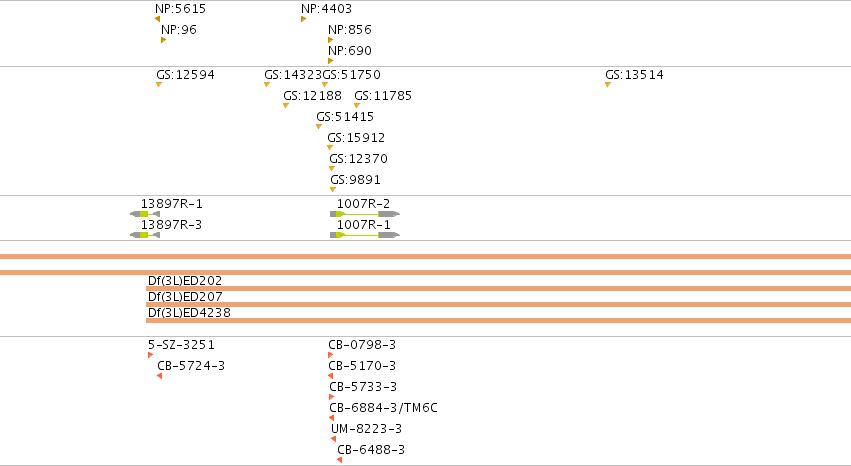The height and width of the screenshot is (466, 851).
Task: Click the UM-8223-3 label text
Action: click(x=366, y=429)
